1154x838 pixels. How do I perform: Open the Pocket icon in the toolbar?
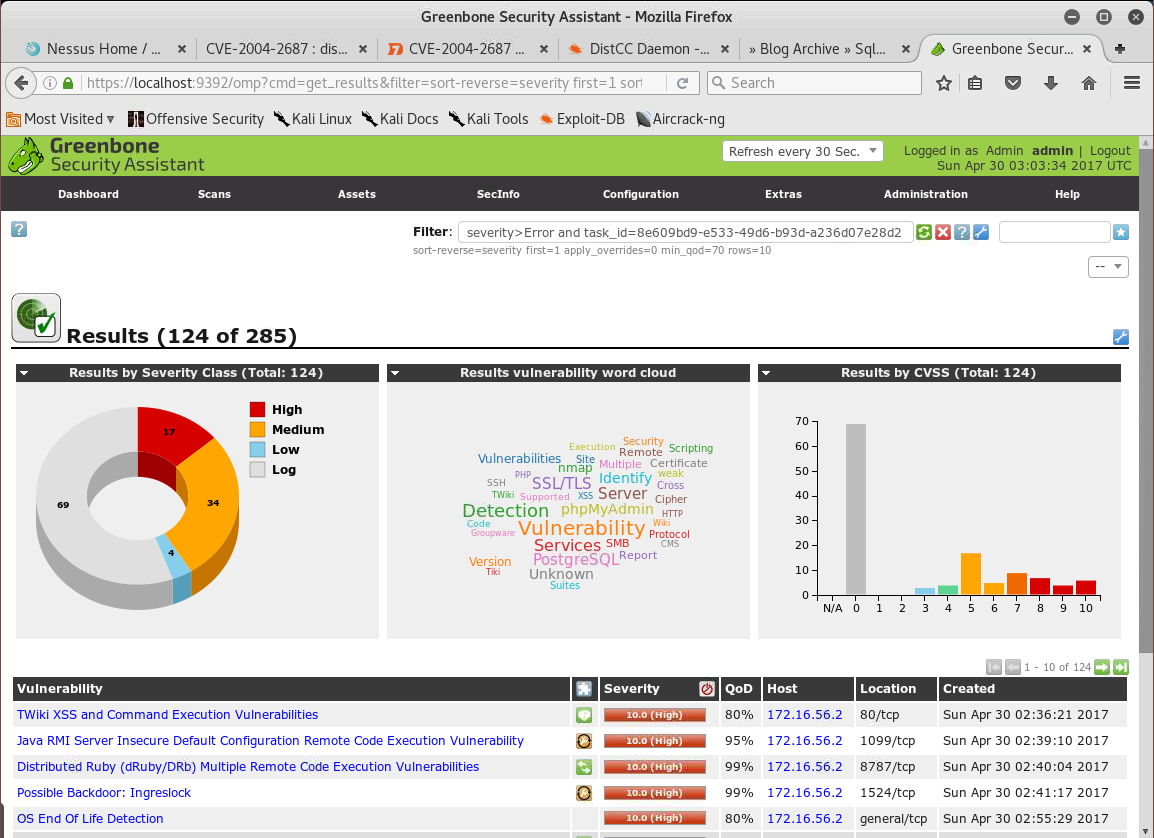point(1013,83)
